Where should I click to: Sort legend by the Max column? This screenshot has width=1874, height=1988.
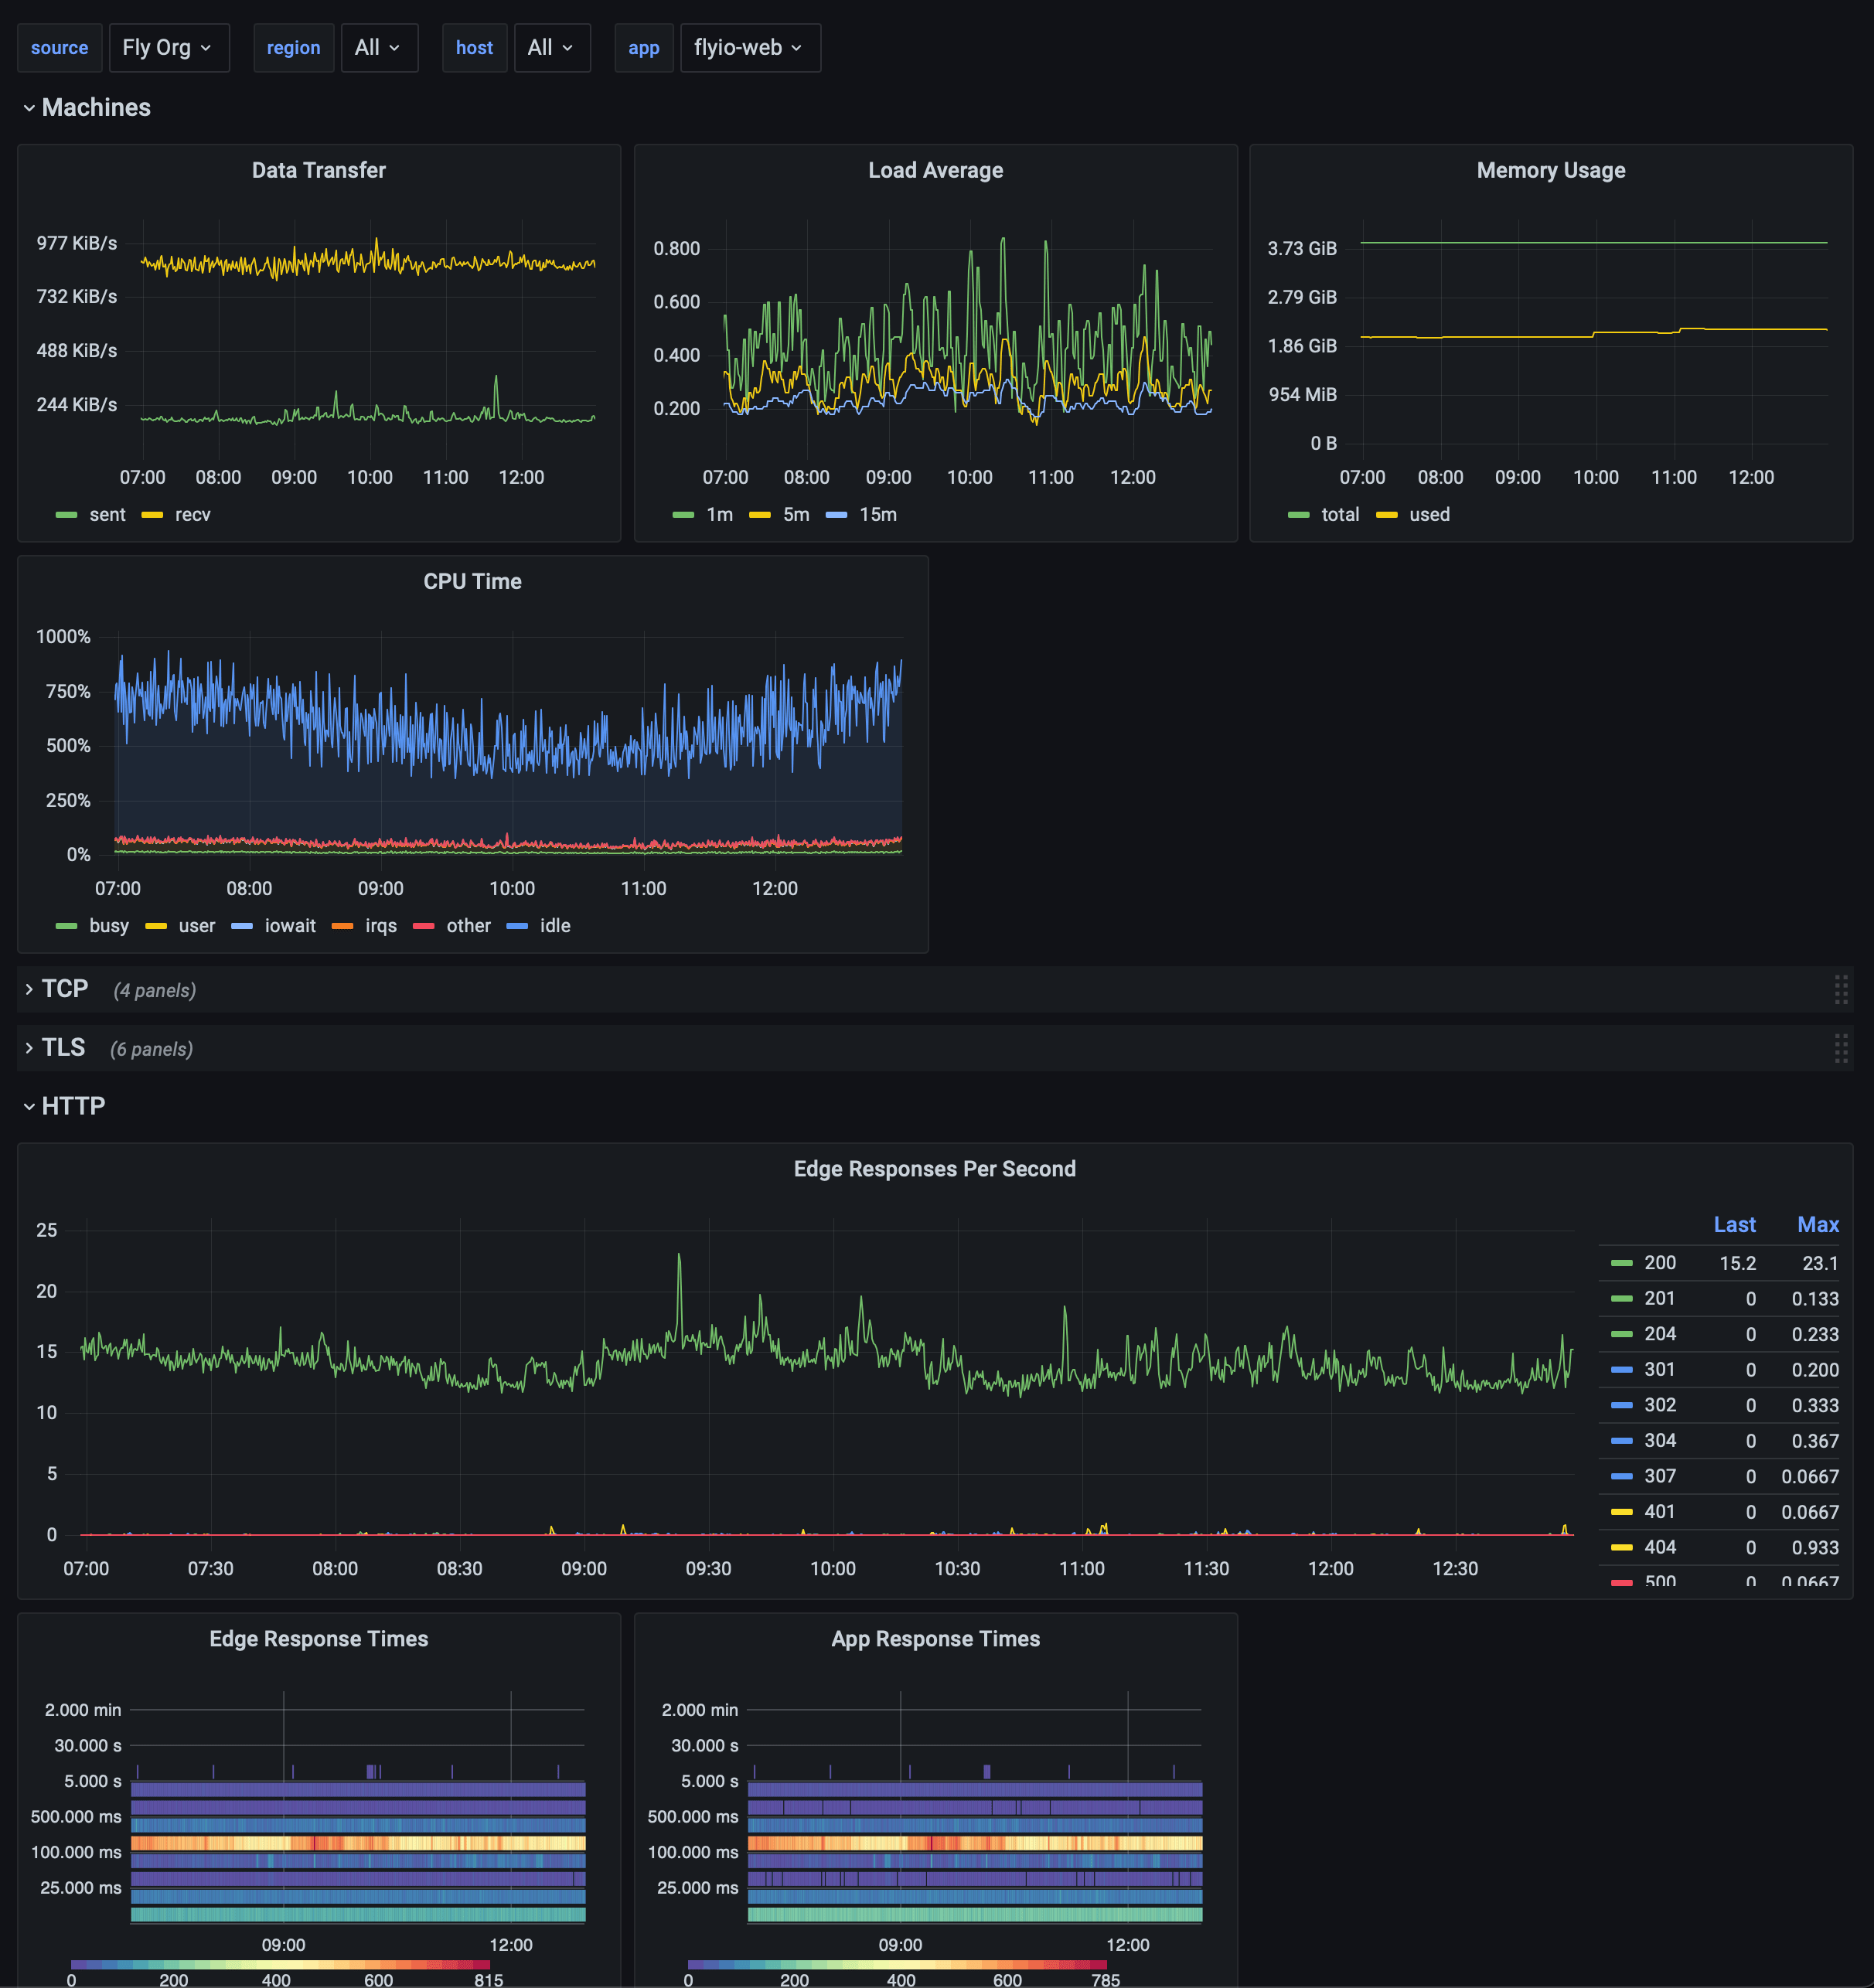coord(1817,1225)
